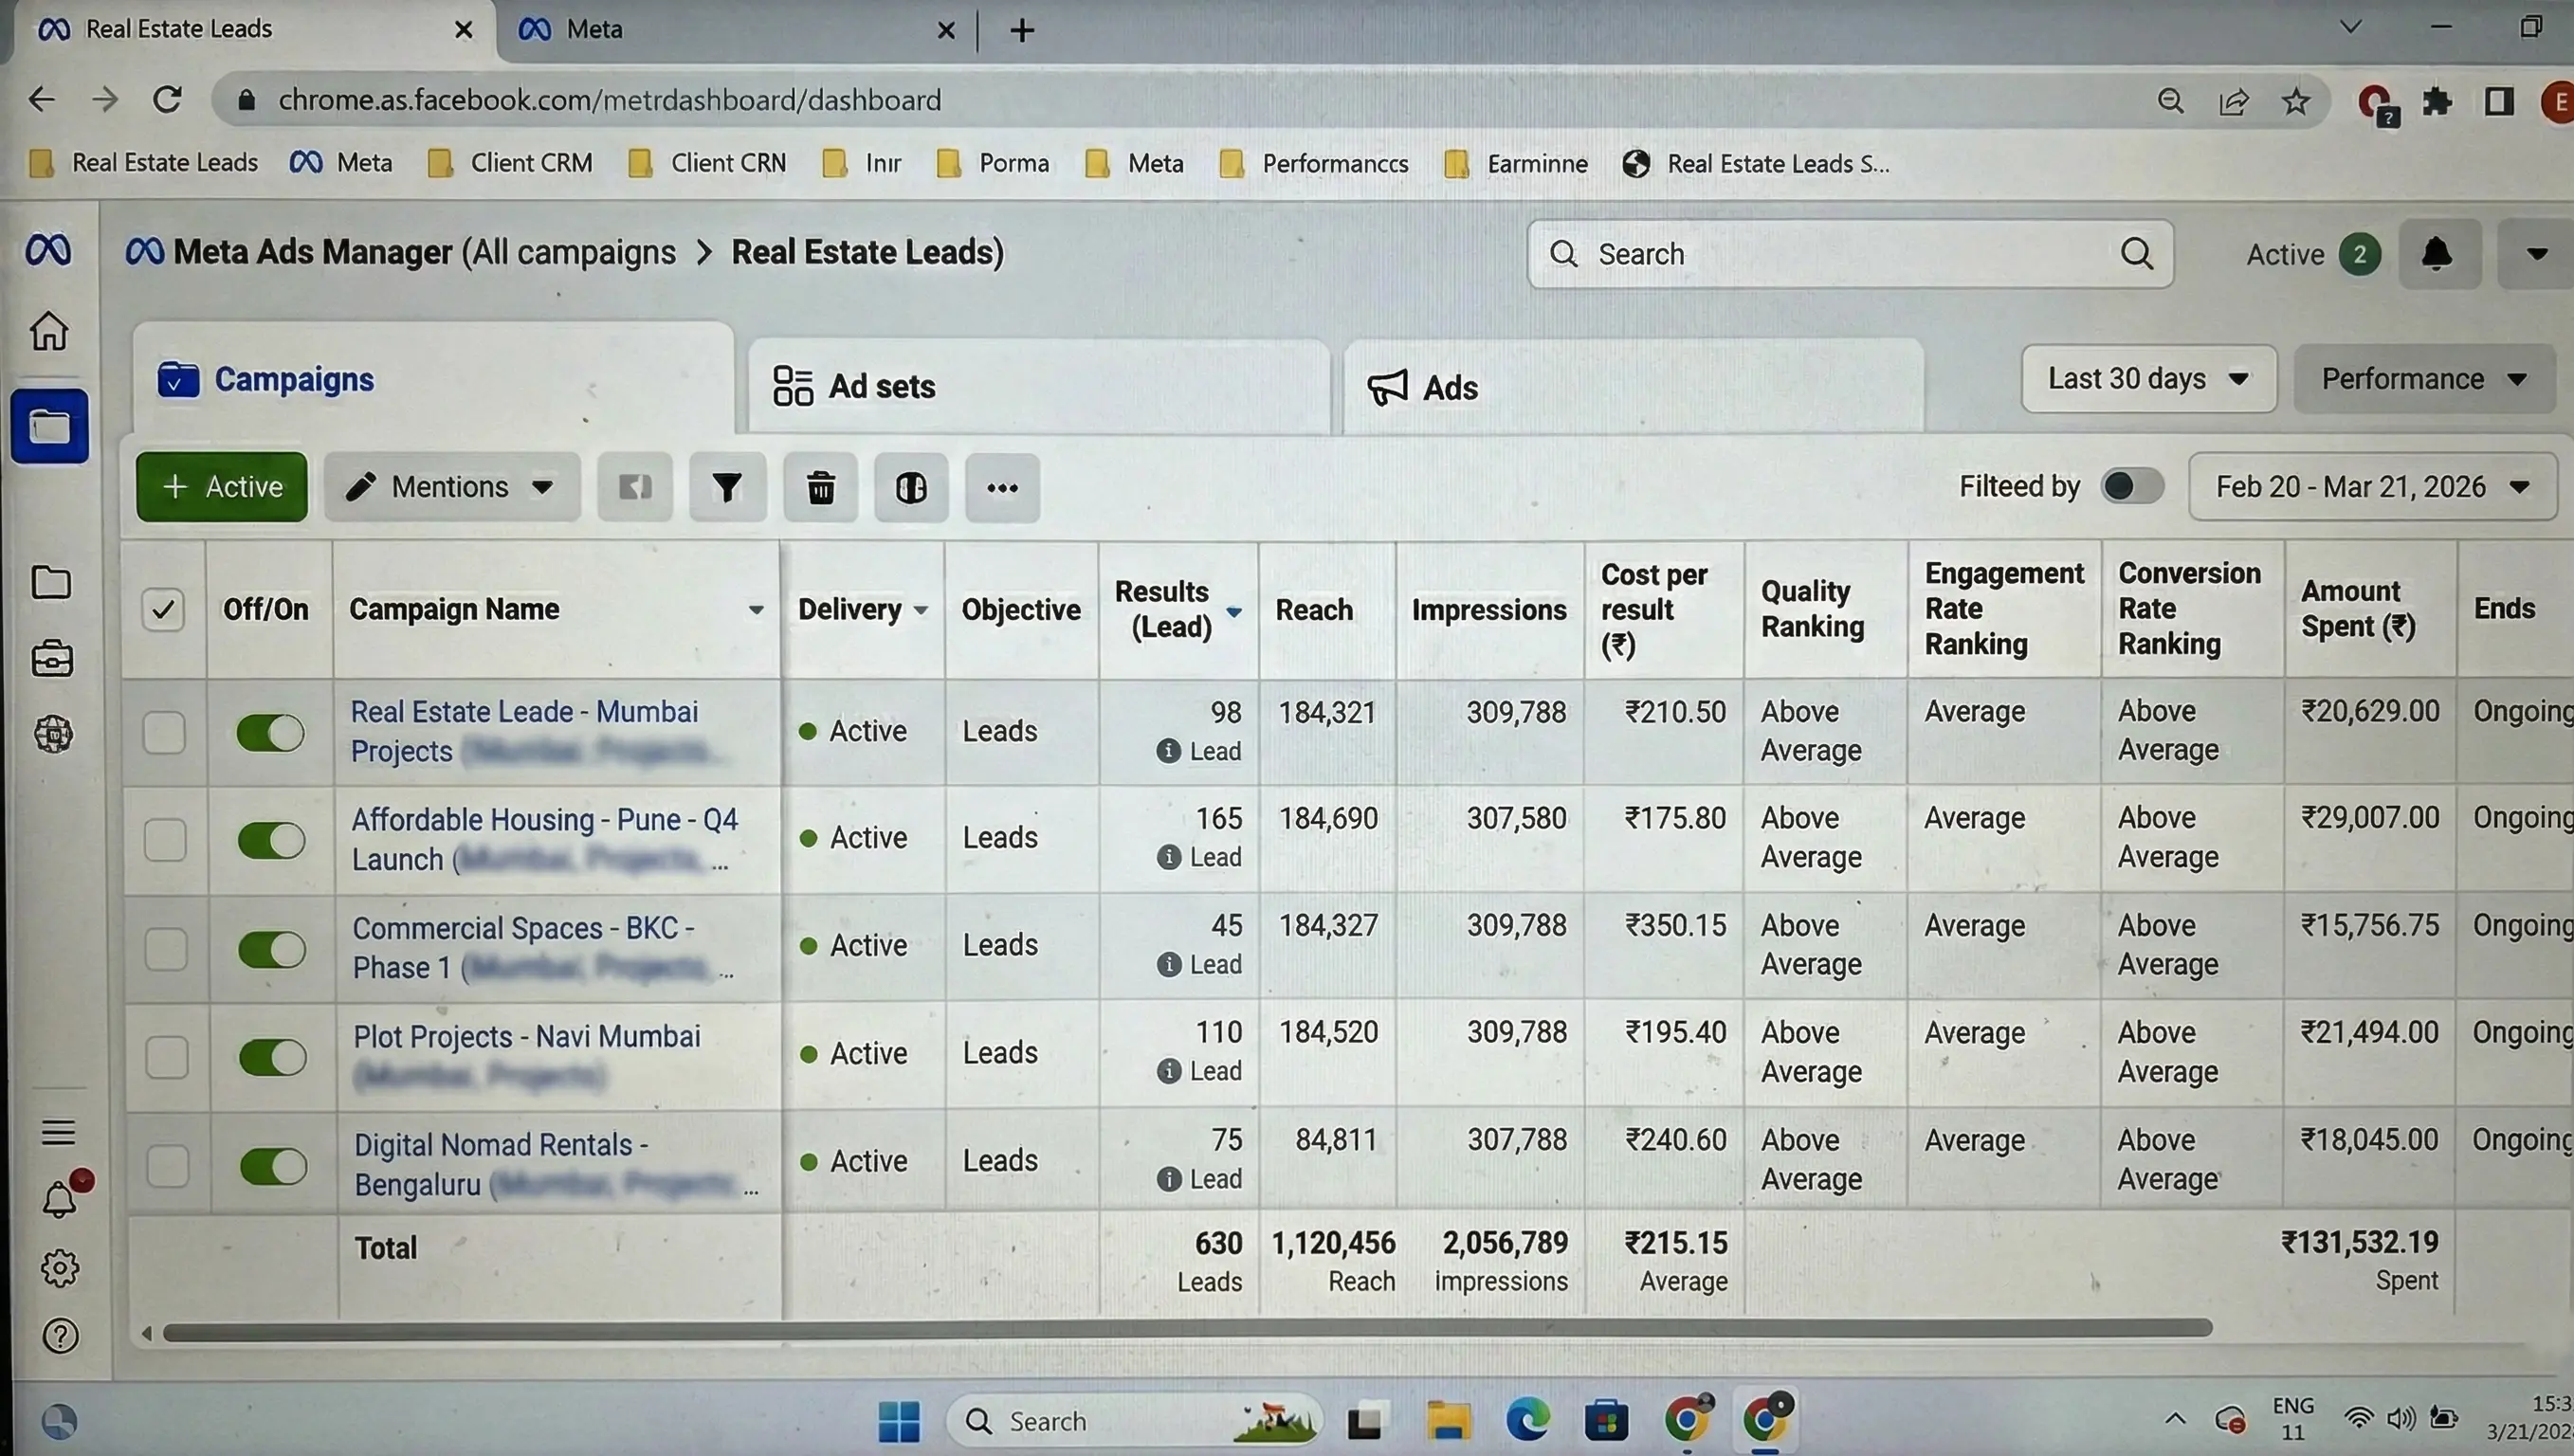Expand the Last 30 days dropdown

tap(2148, 379)
